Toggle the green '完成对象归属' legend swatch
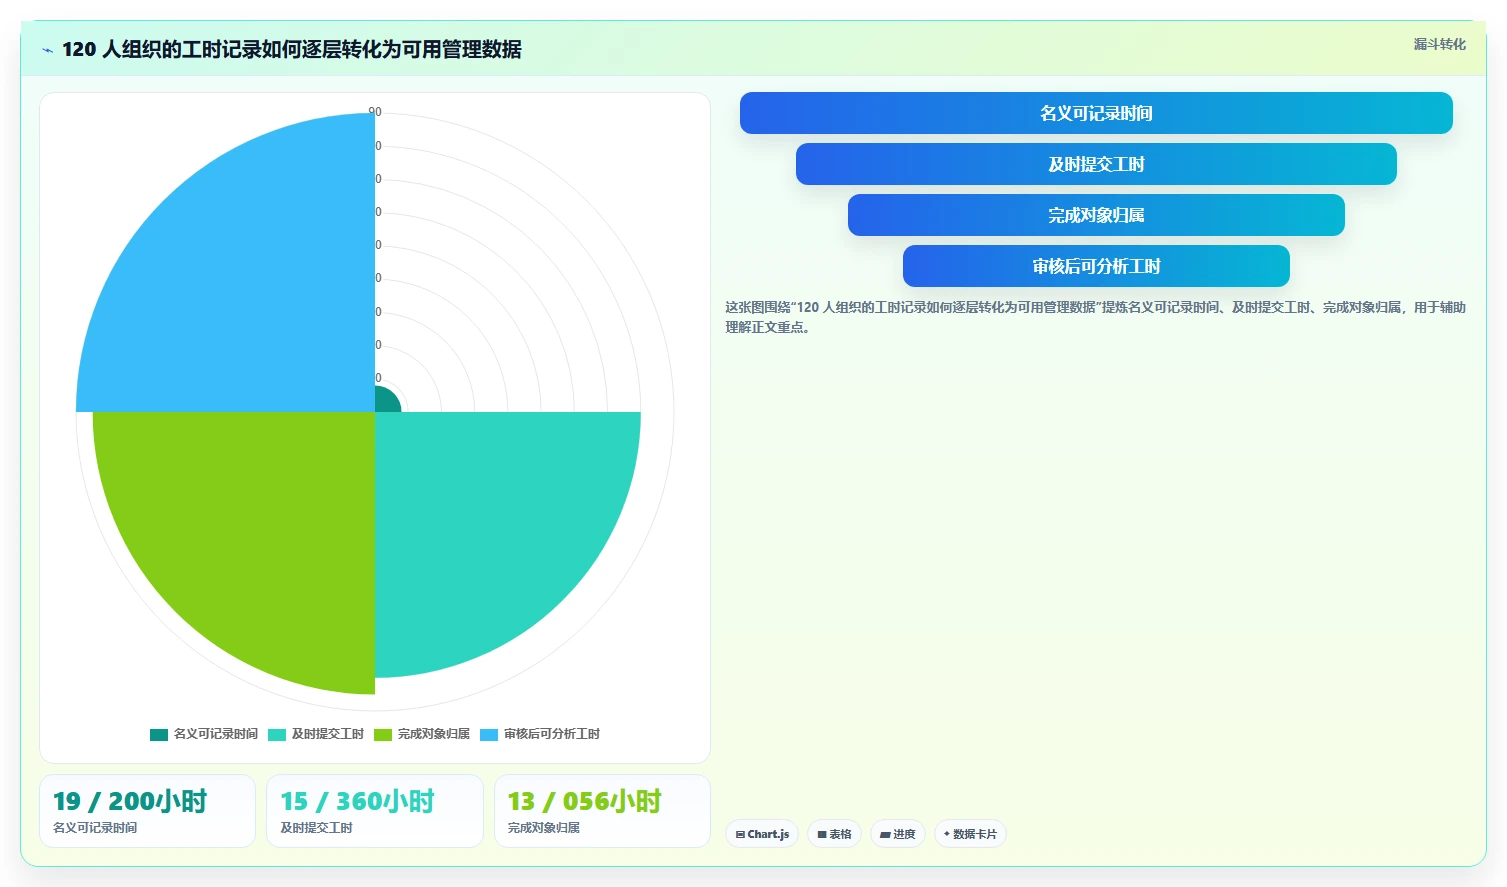The width and height of the screenshot is (1507, 887). [x=383, y=735]
